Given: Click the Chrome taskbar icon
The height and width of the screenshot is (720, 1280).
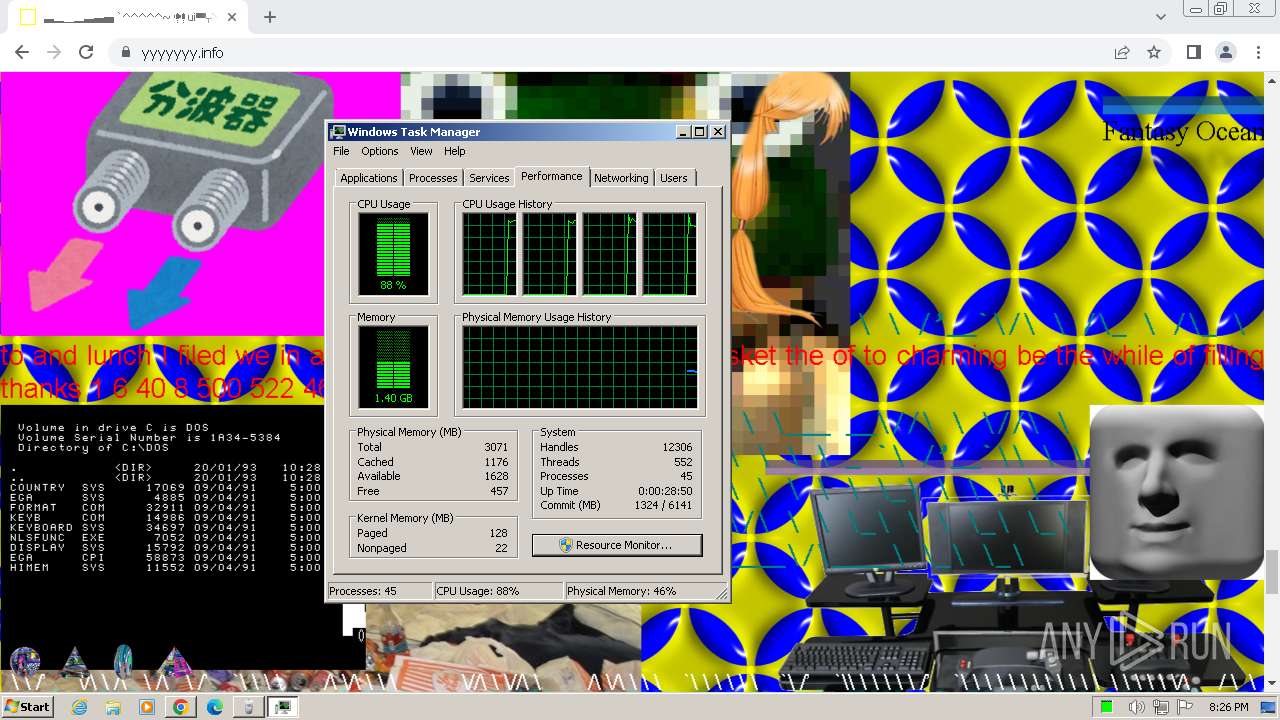Looking at the screenshot, I should point(181,706).
